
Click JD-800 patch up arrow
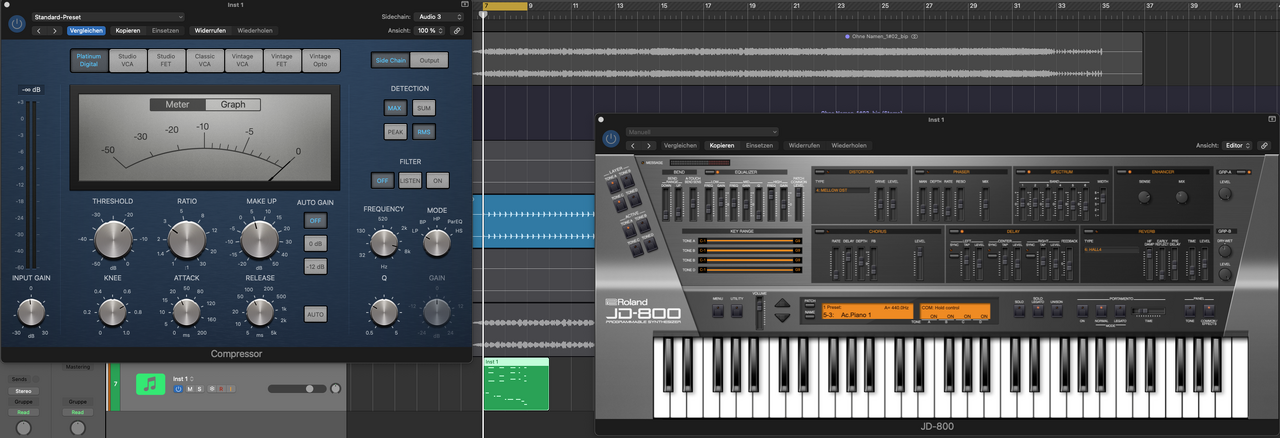click(x=782, y=304)
